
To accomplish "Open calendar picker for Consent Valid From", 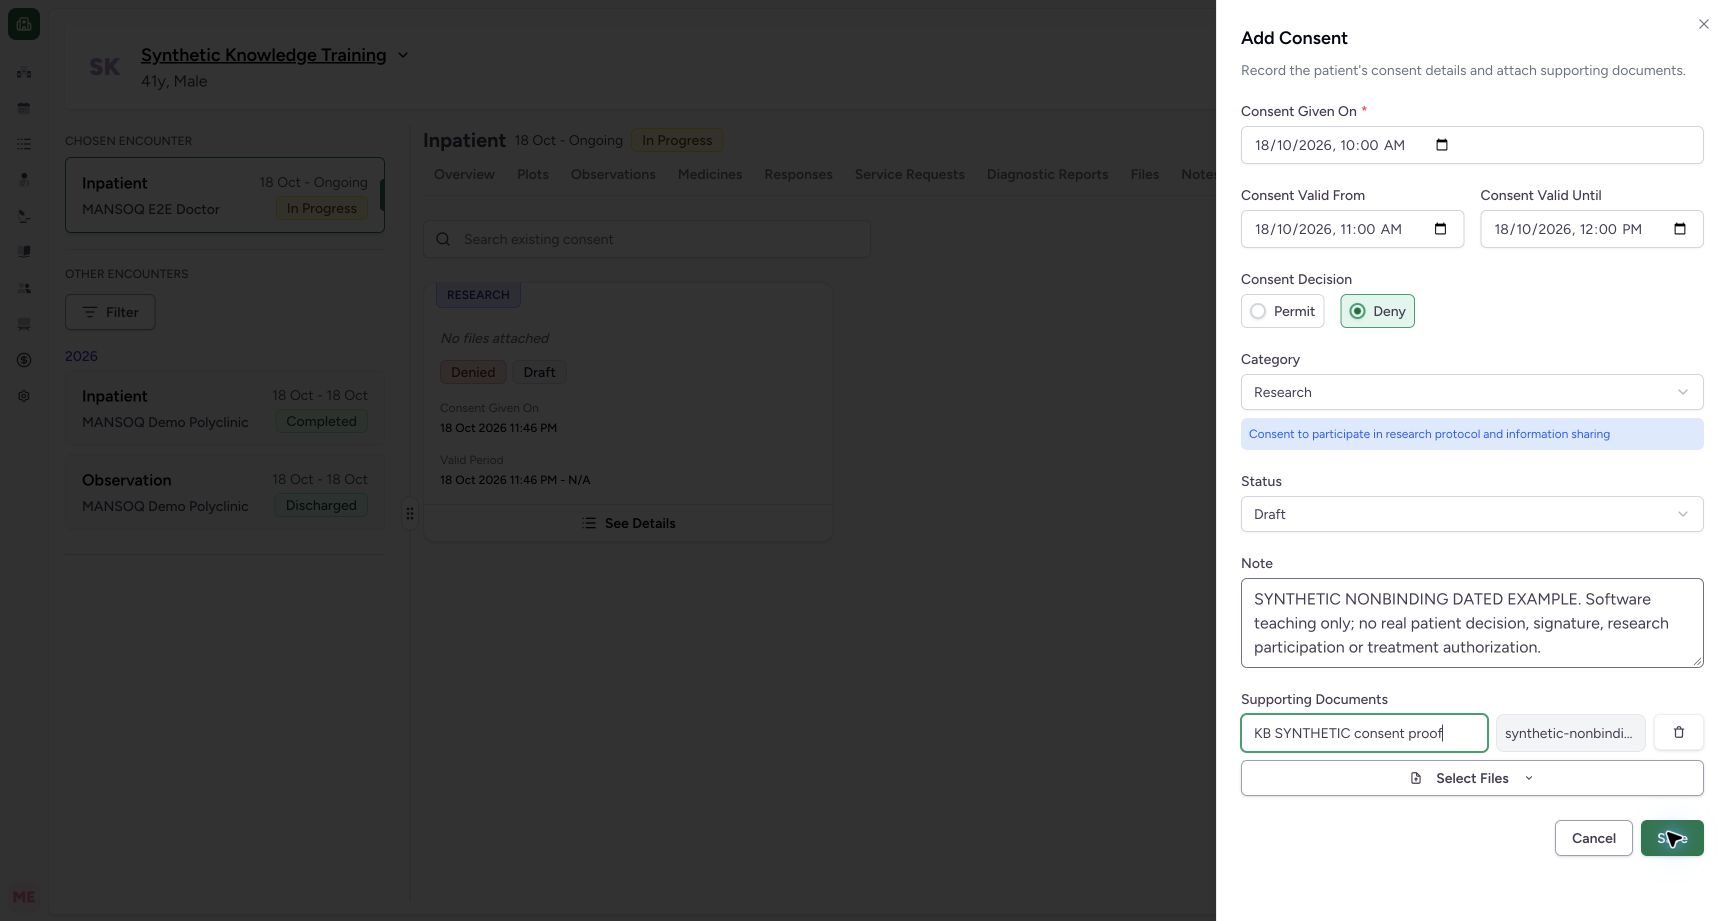I will 1440,229.
